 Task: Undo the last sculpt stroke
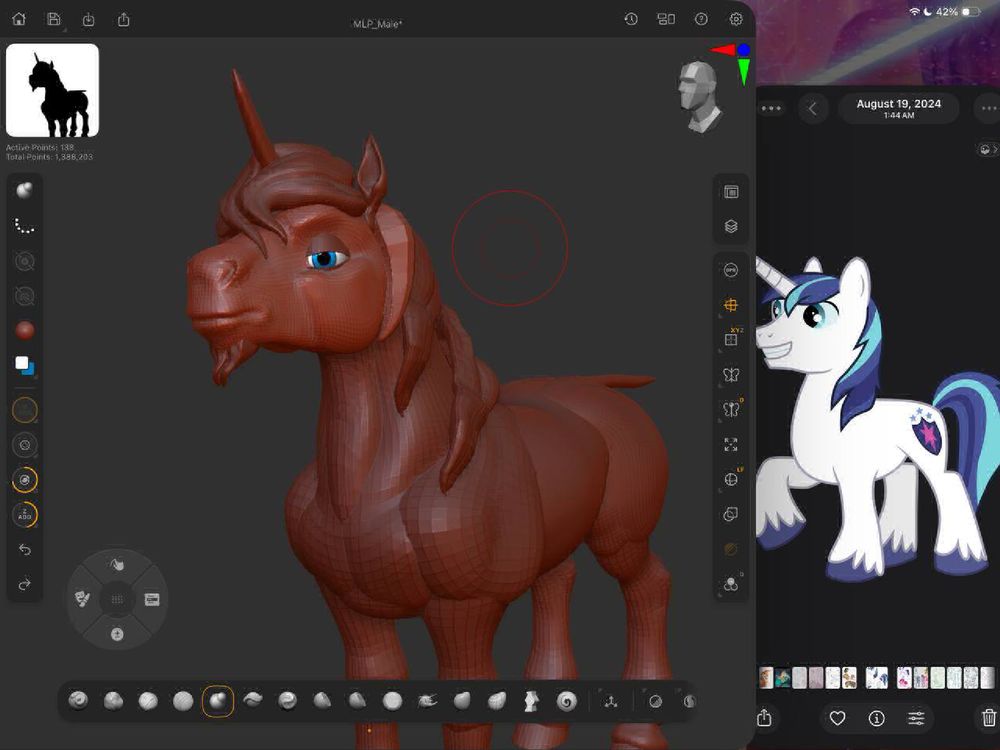click(25, 549)
